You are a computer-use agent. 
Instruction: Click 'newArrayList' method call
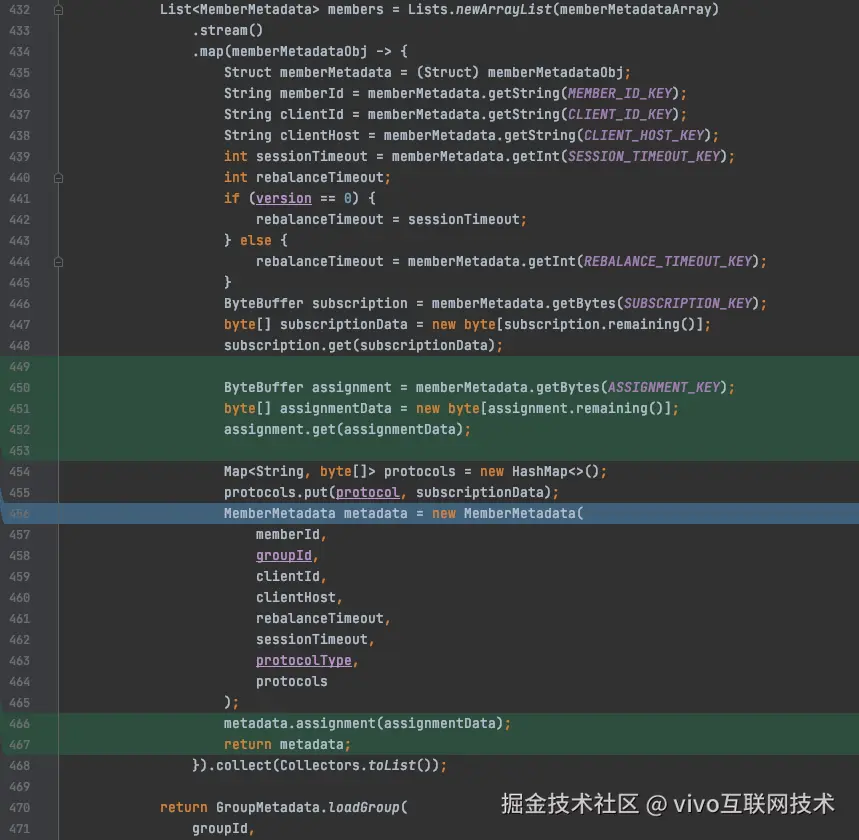503,9
